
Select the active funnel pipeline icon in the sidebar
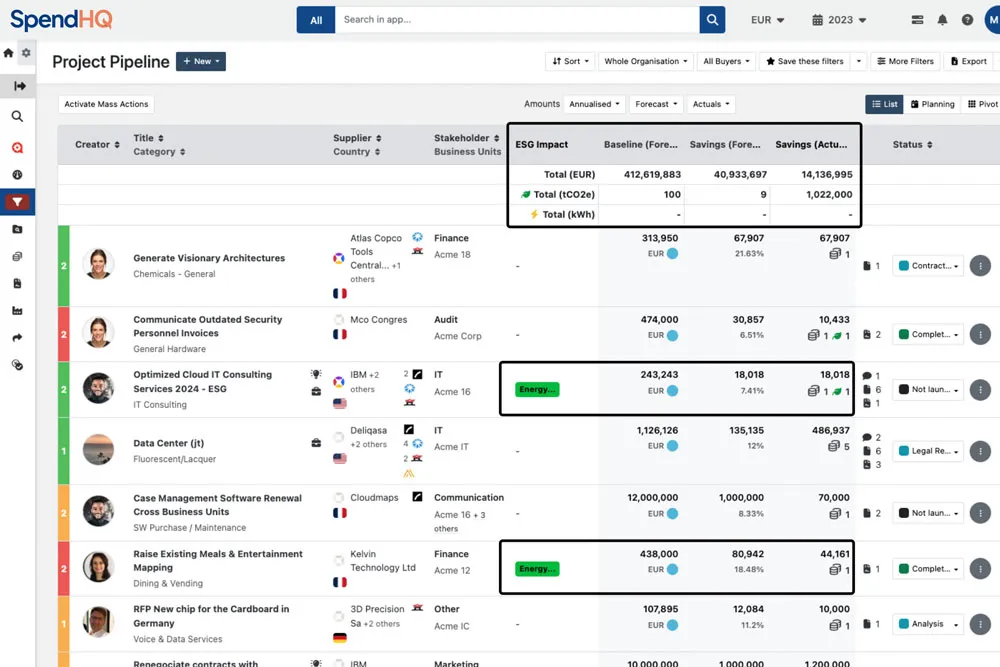(17, 202)
